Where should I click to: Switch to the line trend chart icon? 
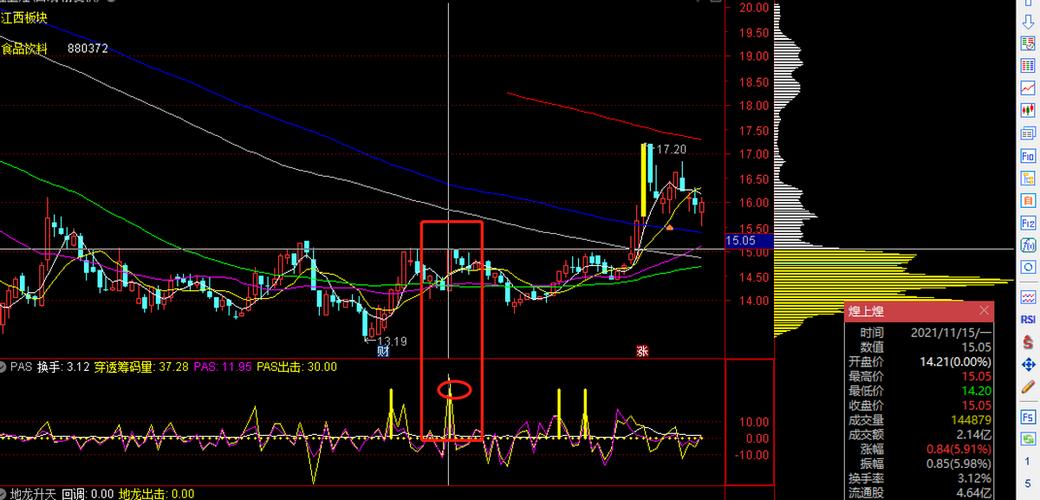point(1028,88)
